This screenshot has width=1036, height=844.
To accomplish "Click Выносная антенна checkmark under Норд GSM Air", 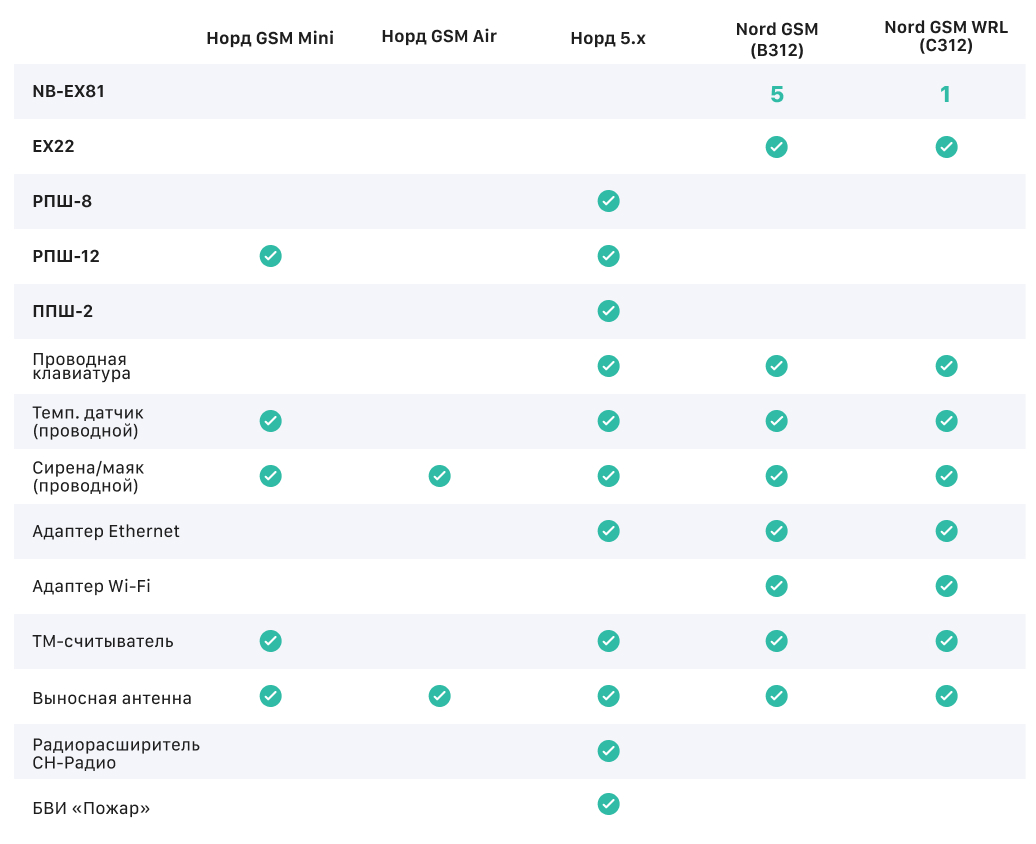I will coord(439,696).
